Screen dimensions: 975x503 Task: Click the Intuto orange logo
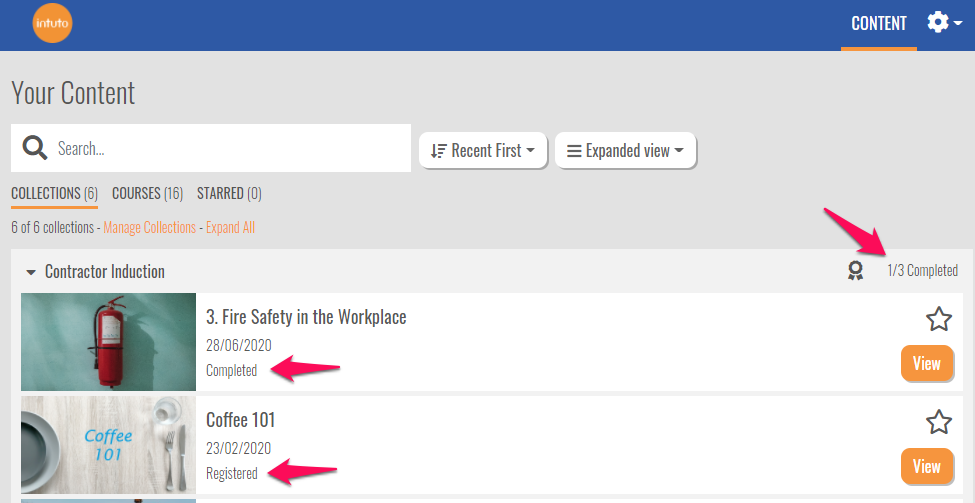(52, 24)
